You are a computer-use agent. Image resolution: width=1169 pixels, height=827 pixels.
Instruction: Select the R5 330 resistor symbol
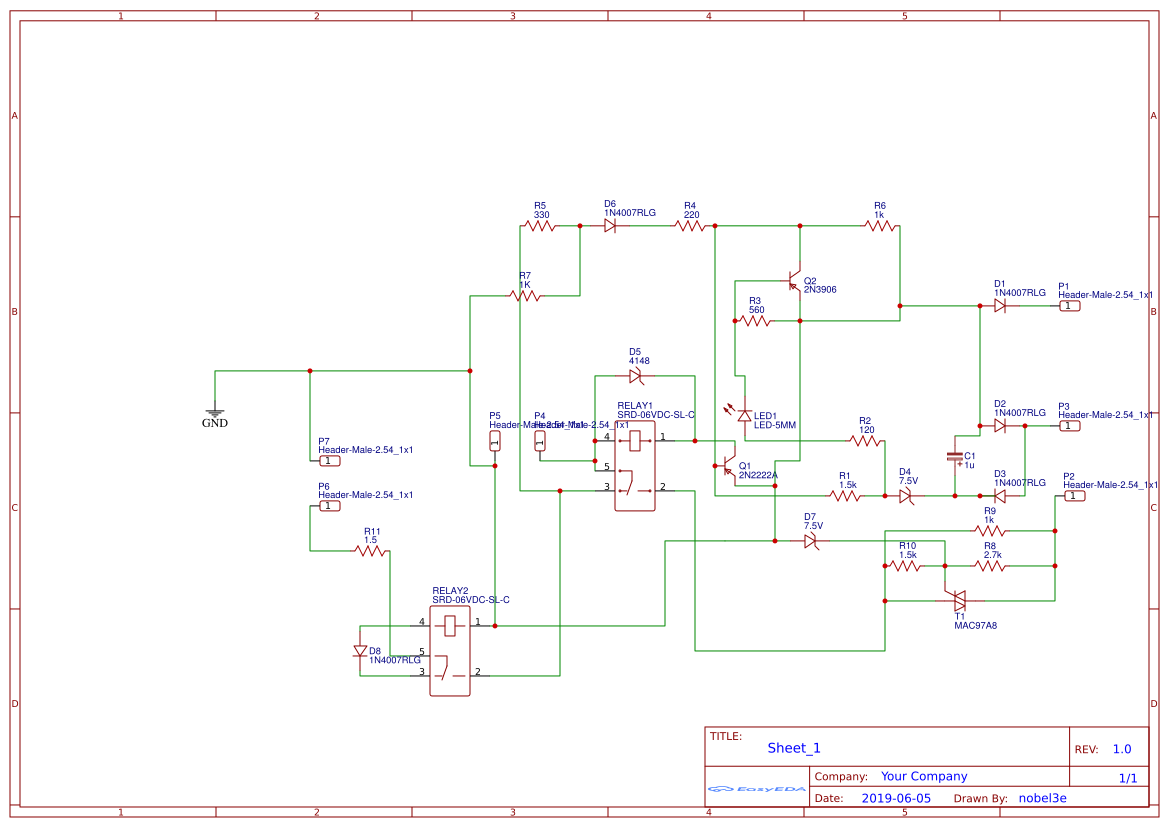point(541,225)
